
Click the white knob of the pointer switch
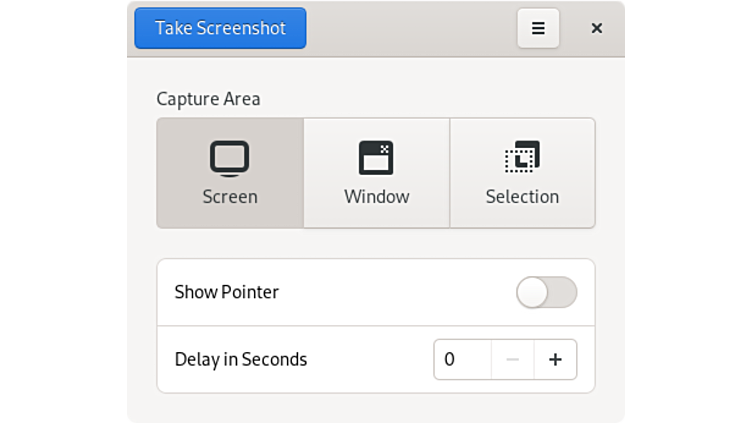pyautogui.click(x=533, y=292)
